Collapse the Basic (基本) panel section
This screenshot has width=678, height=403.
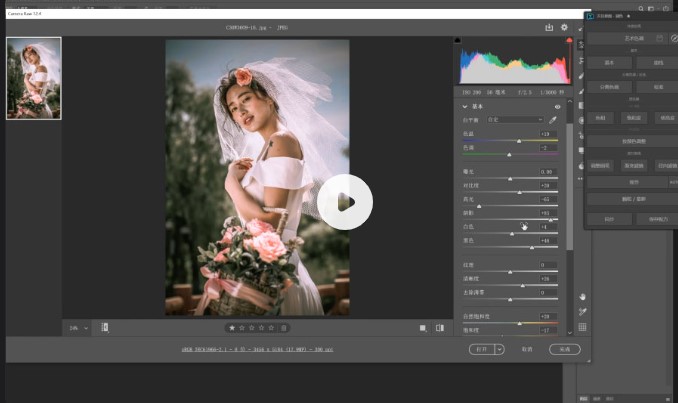click(464, 106)
